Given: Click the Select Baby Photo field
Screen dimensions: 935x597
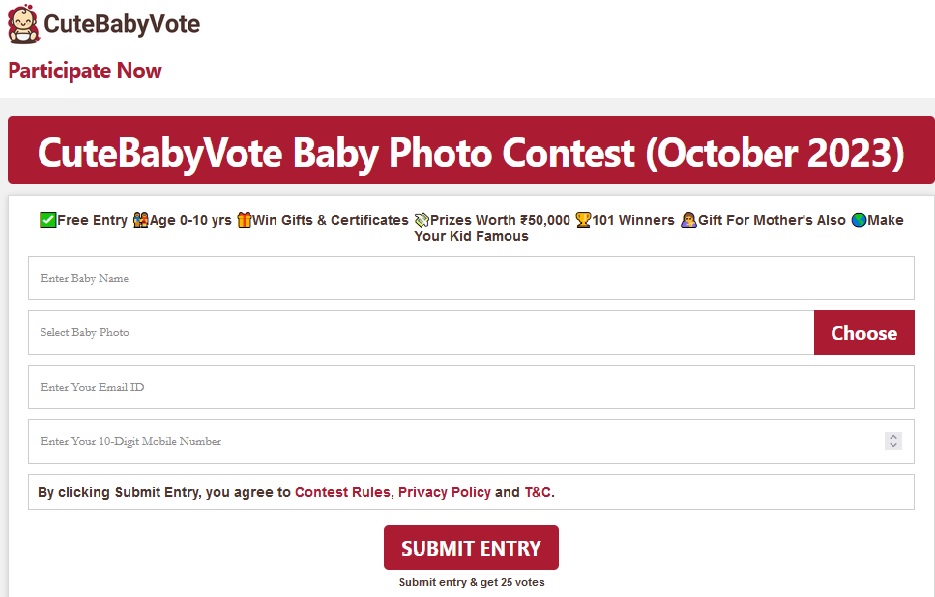Looking at the screenshot, I should tap(420, 332).
